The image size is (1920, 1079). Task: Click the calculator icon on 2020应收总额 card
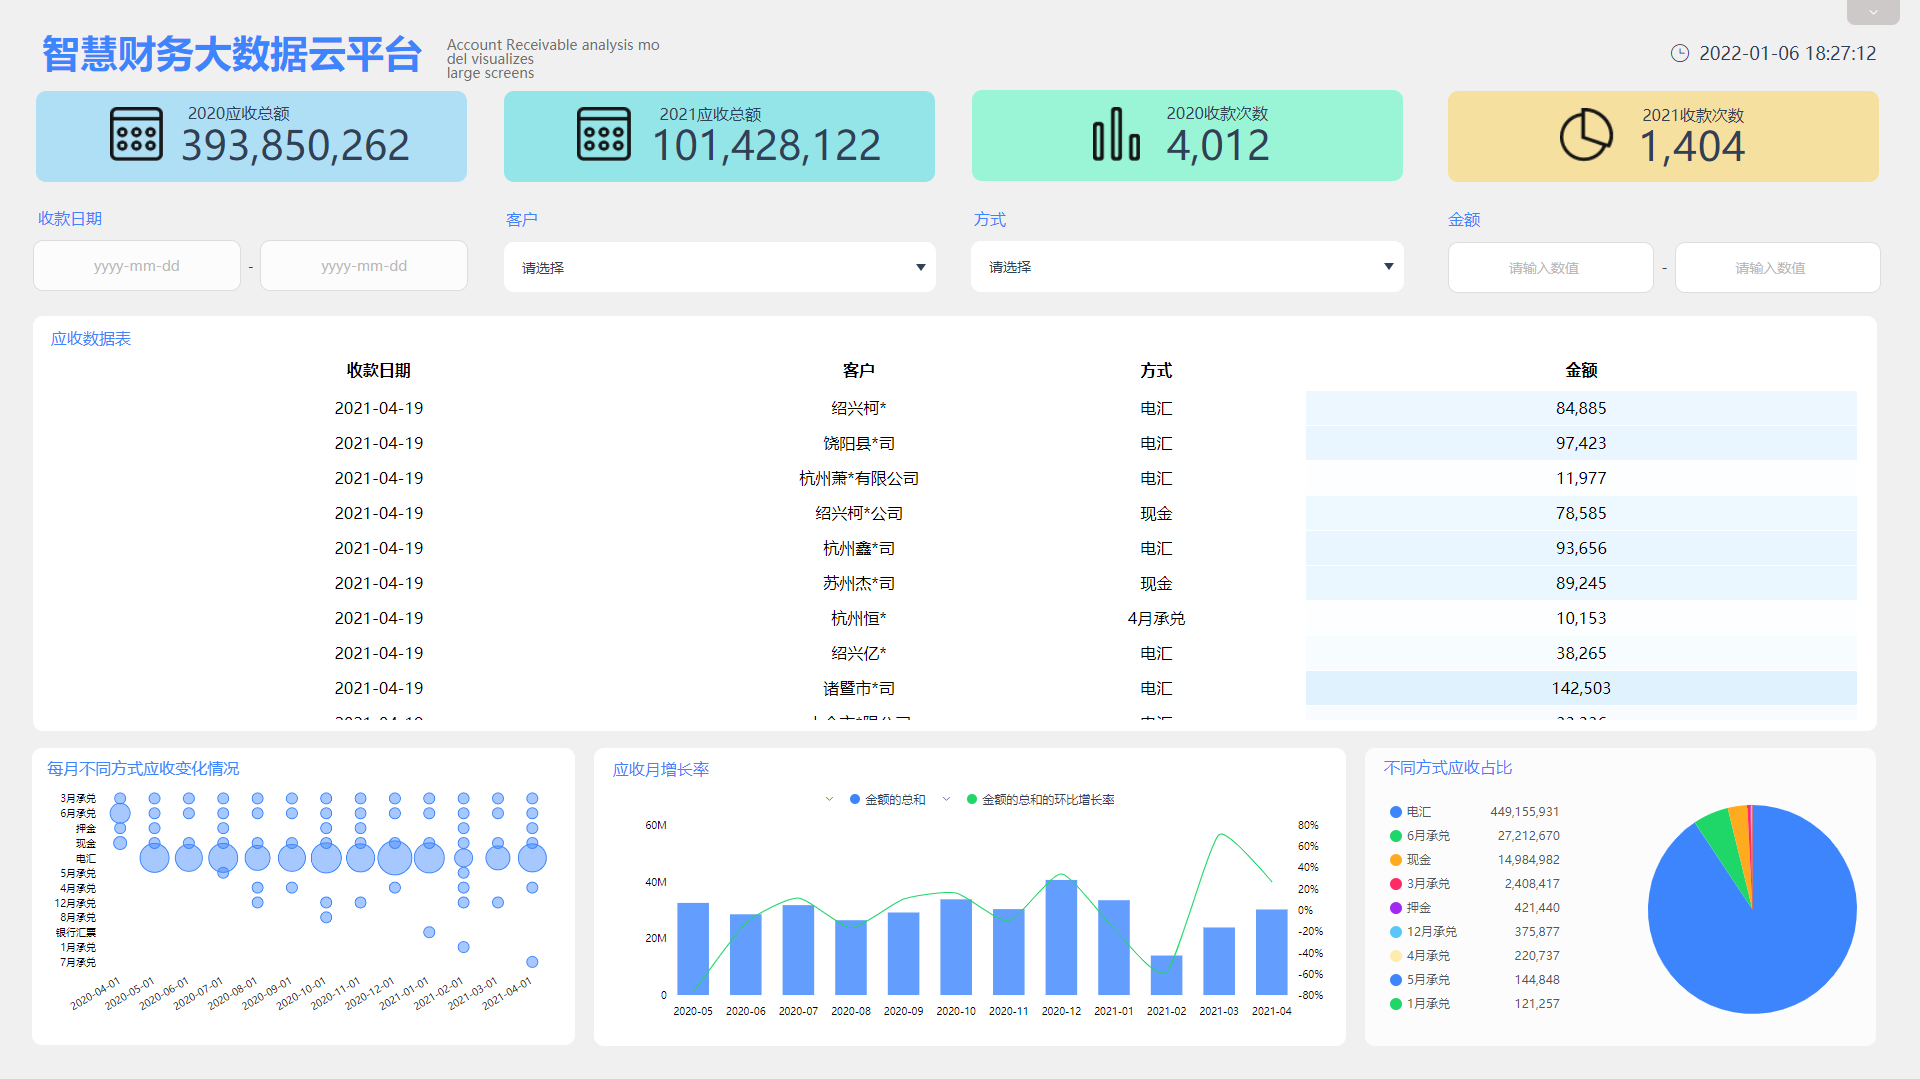click(137, 135)
